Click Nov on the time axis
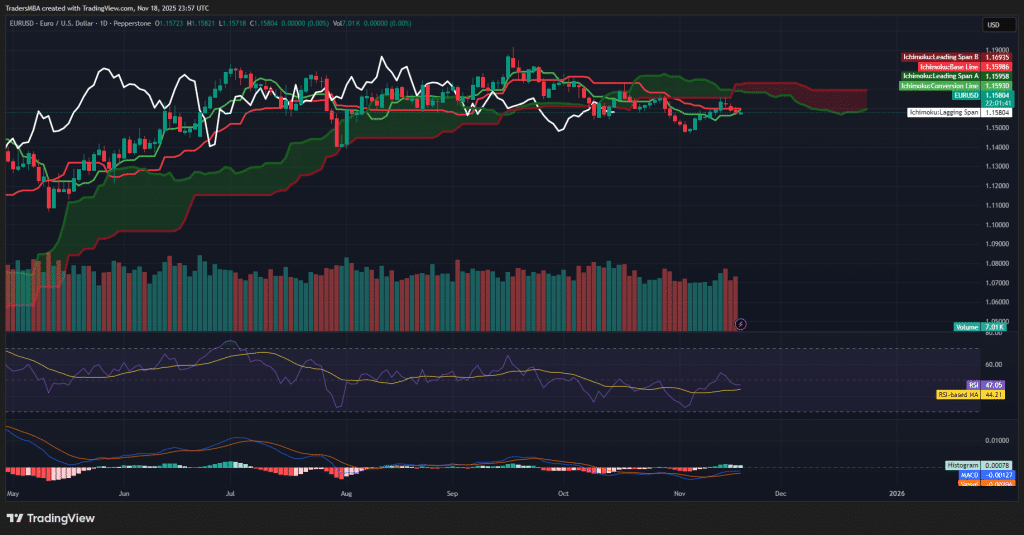The height and width of the screenshot is (535, 1024). [679, 494]
